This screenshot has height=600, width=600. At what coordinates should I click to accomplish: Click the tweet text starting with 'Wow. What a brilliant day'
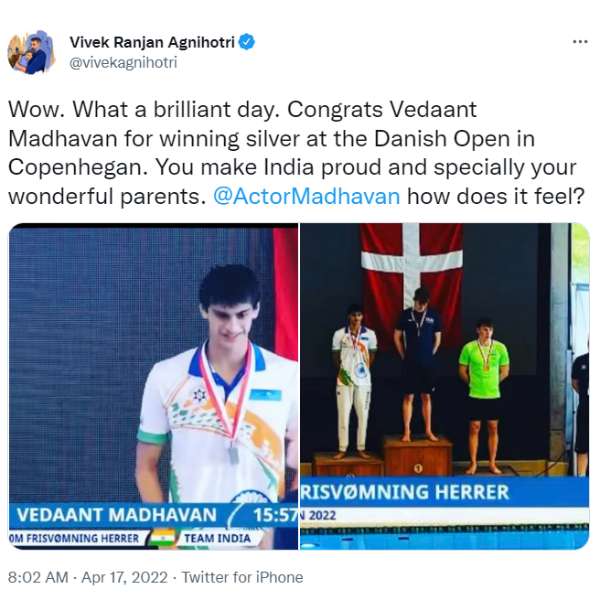click(297, 153)
